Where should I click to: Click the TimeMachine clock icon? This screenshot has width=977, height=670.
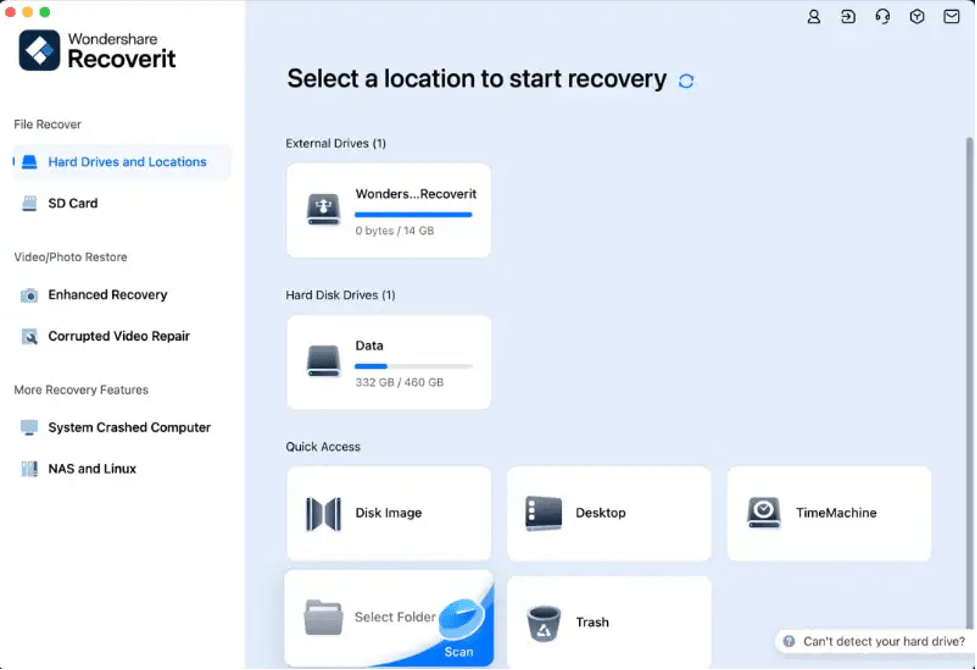point(764,512)
